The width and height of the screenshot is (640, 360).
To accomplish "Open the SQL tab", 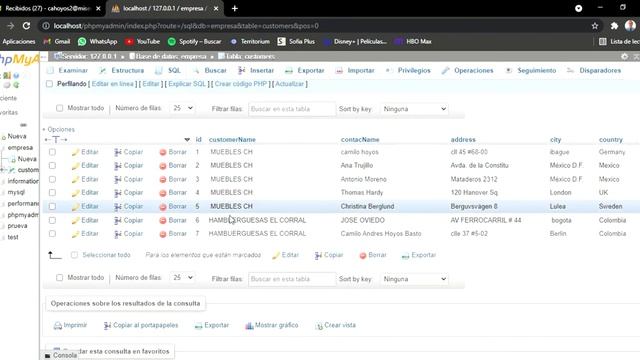I will pyautogui.click(x=168, y=71).
